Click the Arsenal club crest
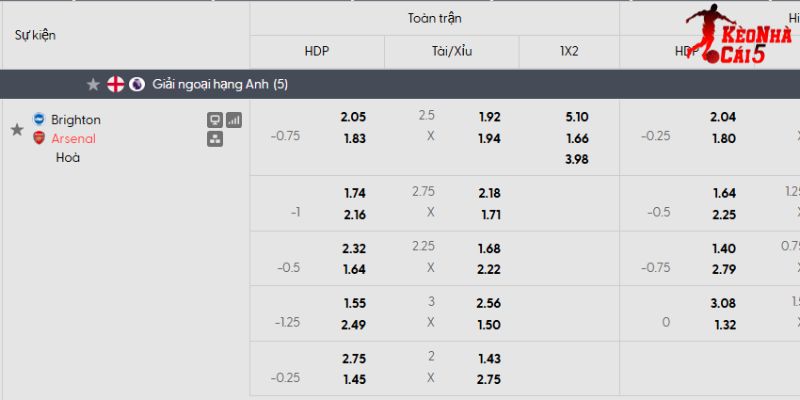Screen dimensions: 800x400 (x=39, y=138)
